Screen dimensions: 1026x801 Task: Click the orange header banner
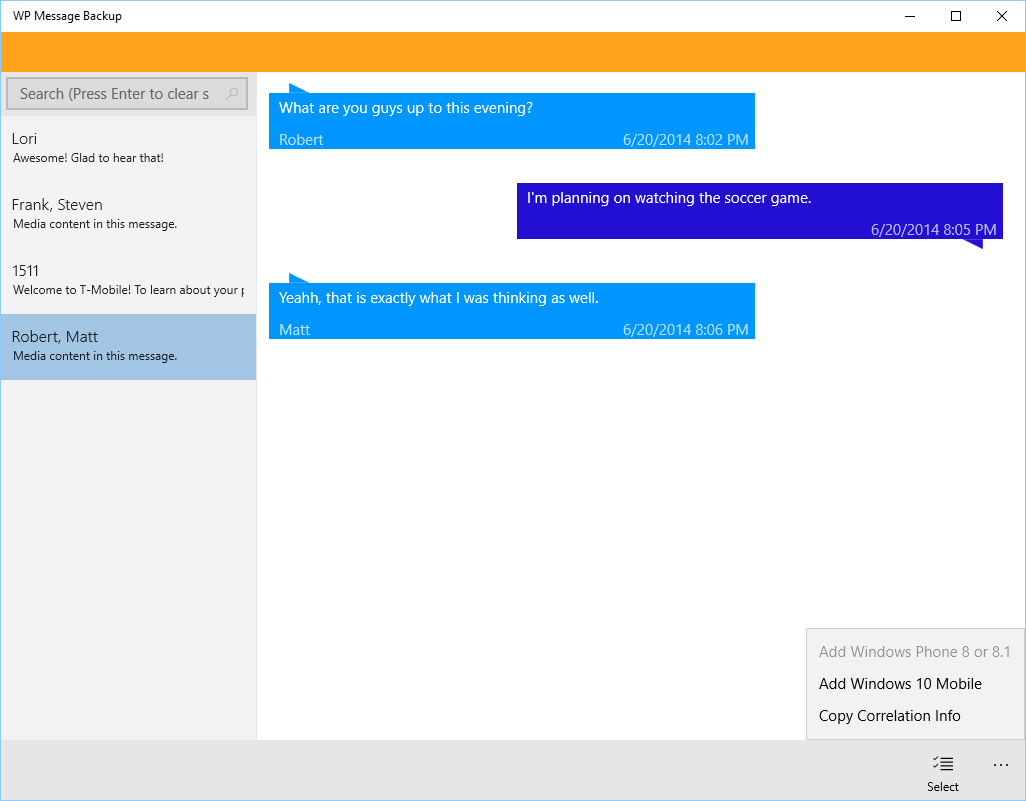(513, 48)
